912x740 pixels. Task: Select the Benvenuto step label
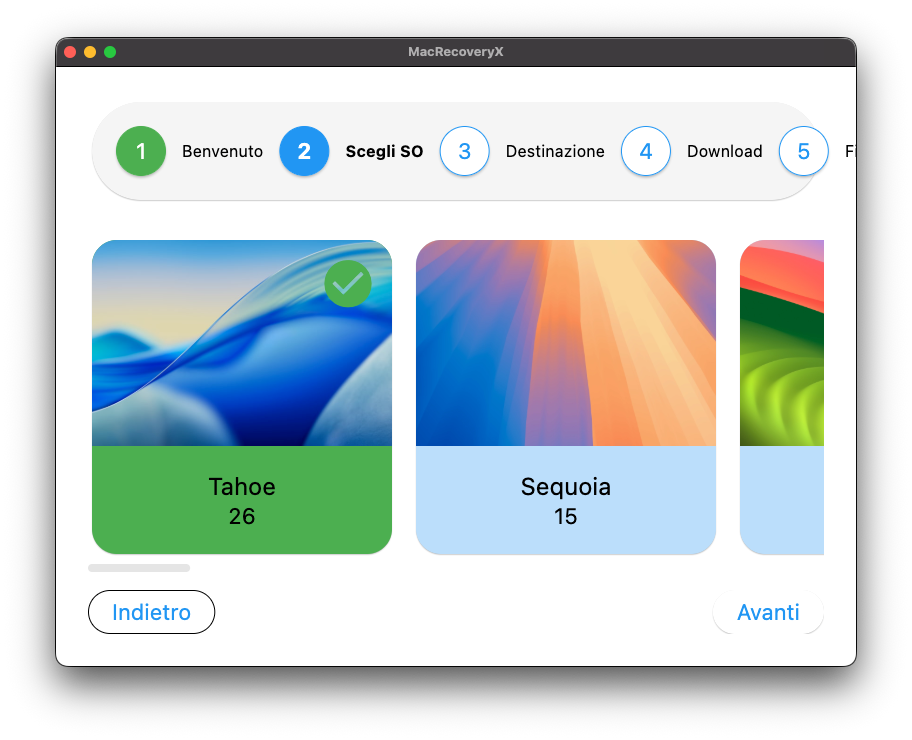[222, 151]
